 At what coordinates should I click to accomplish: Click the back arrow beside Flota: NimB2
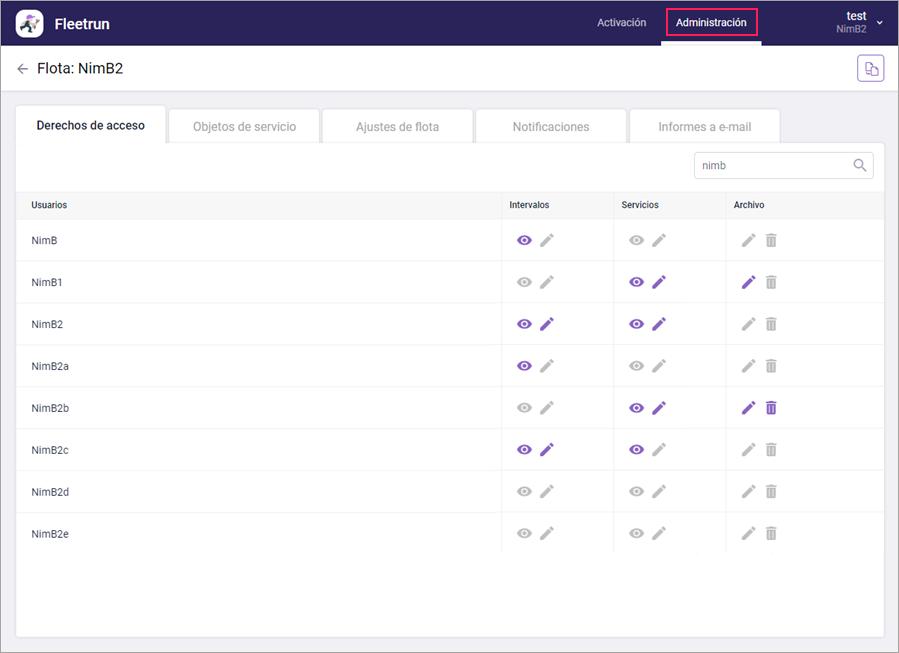[23, 69]
